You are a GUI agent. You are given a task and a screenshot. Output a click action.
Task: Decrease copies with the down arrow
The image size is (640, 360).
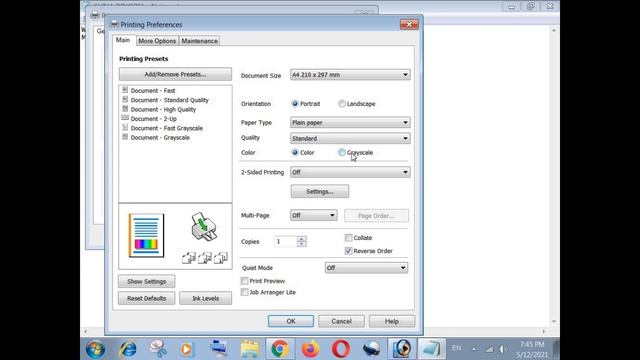coord(302,244)
